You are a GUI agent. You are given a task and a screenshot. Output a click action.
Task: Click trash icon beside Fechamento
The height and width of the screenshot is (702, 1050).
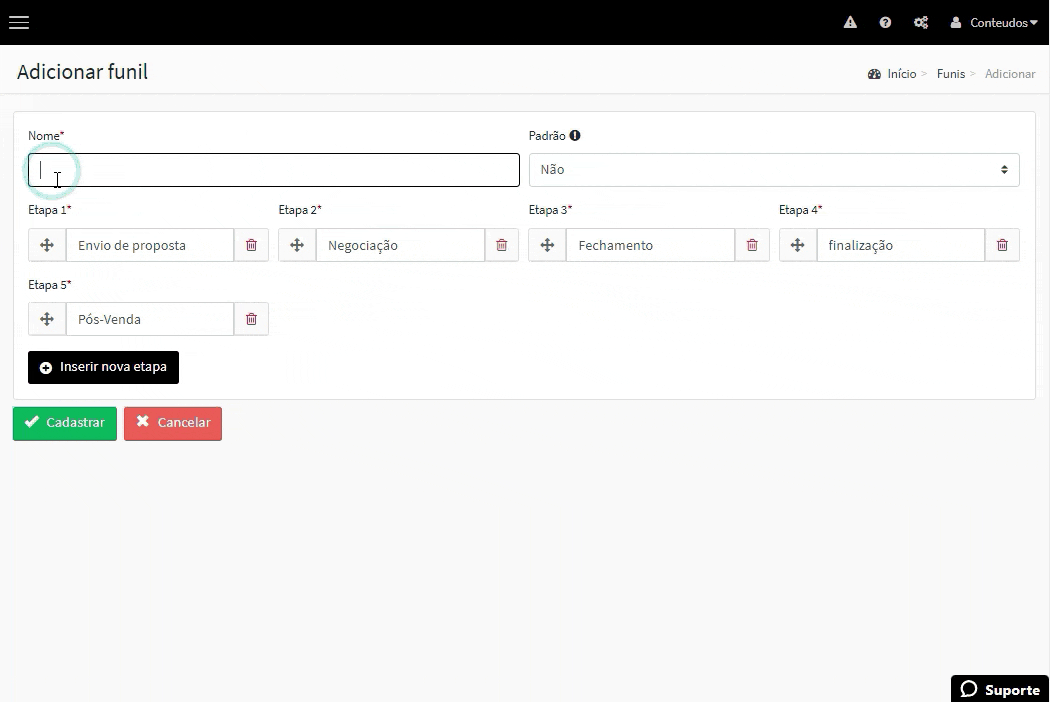(x=752, y=245)
